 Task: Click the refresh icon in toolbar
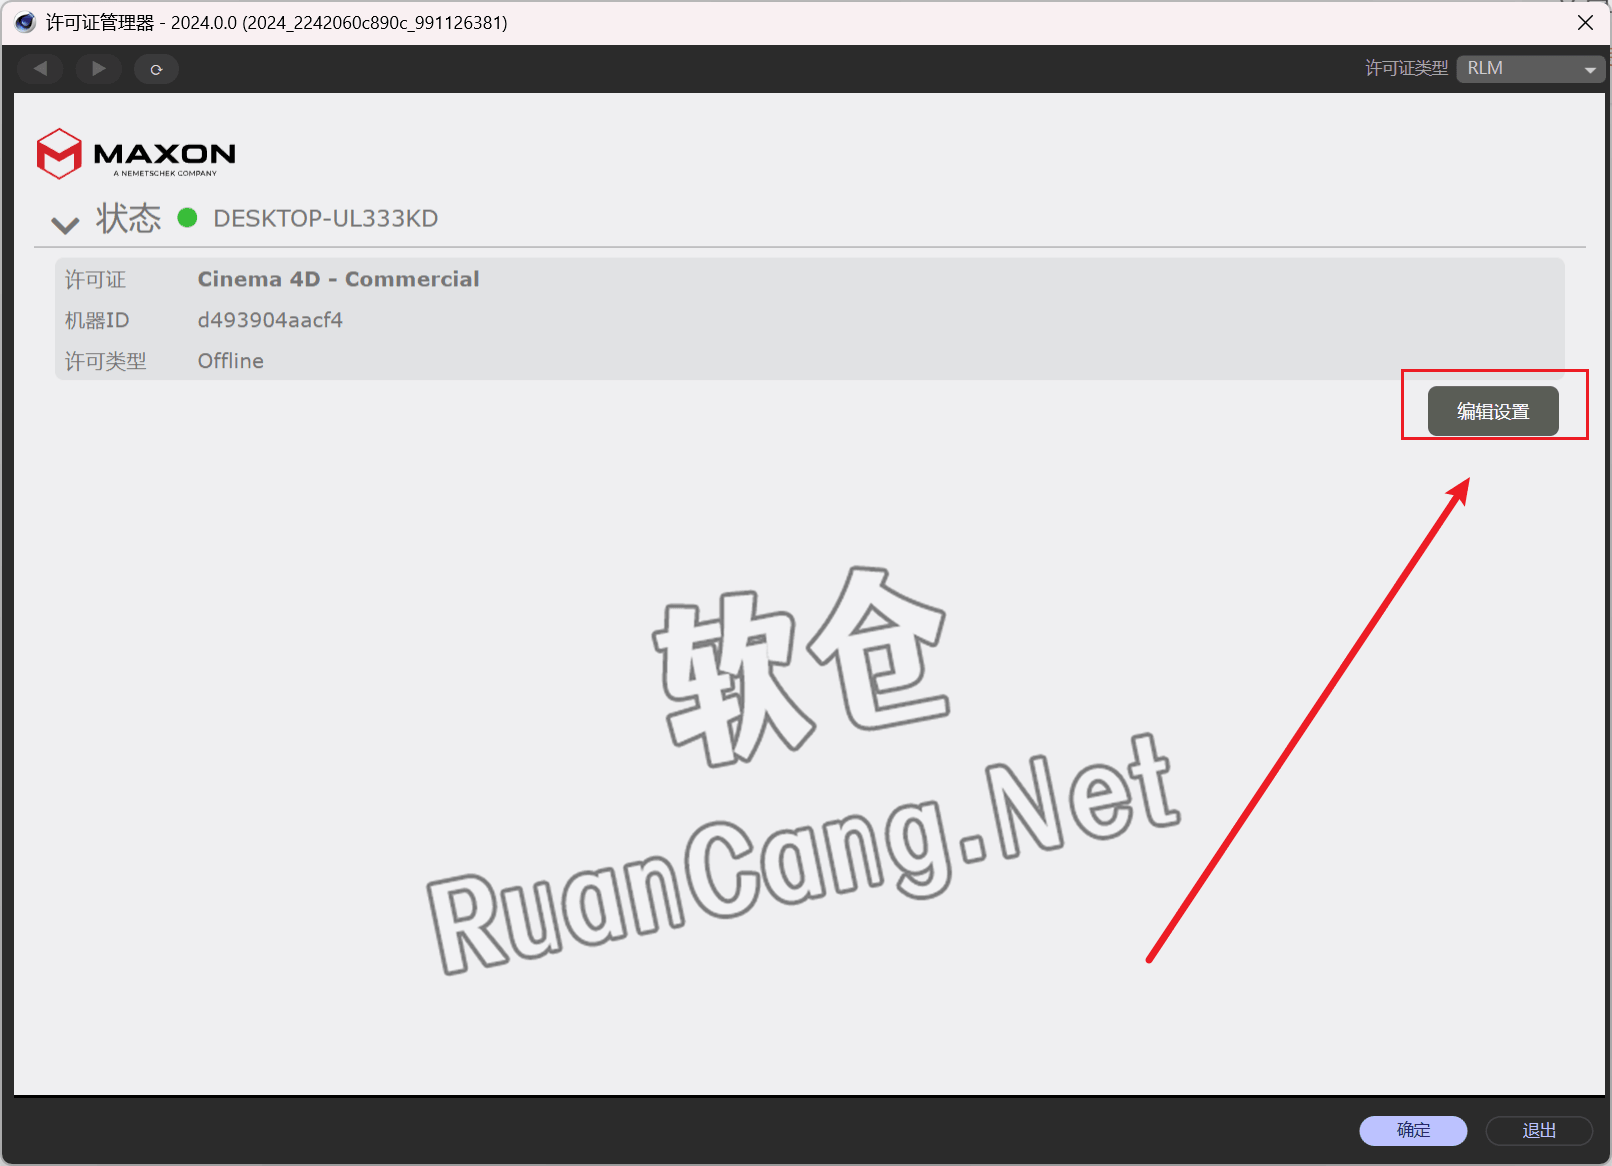[x=156, y=69]
